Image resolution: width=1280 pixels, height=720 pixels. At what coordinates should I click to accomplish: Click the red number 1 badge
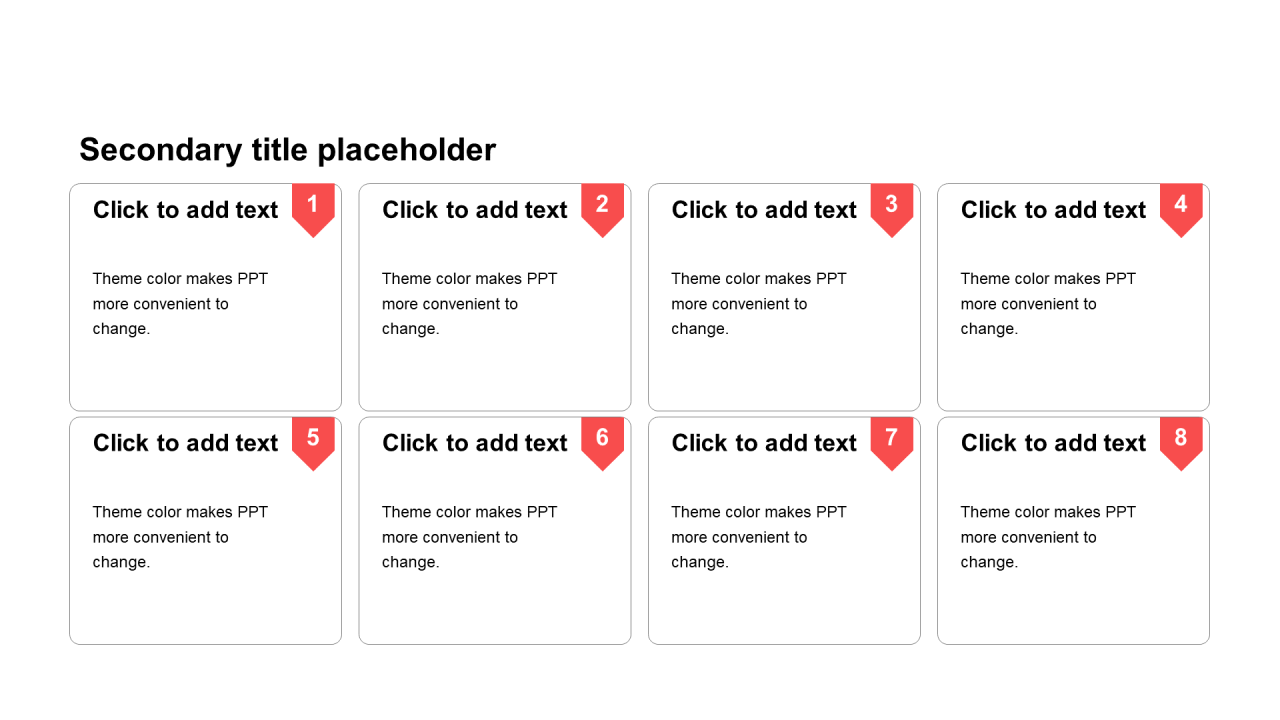(x=313, y=207)
